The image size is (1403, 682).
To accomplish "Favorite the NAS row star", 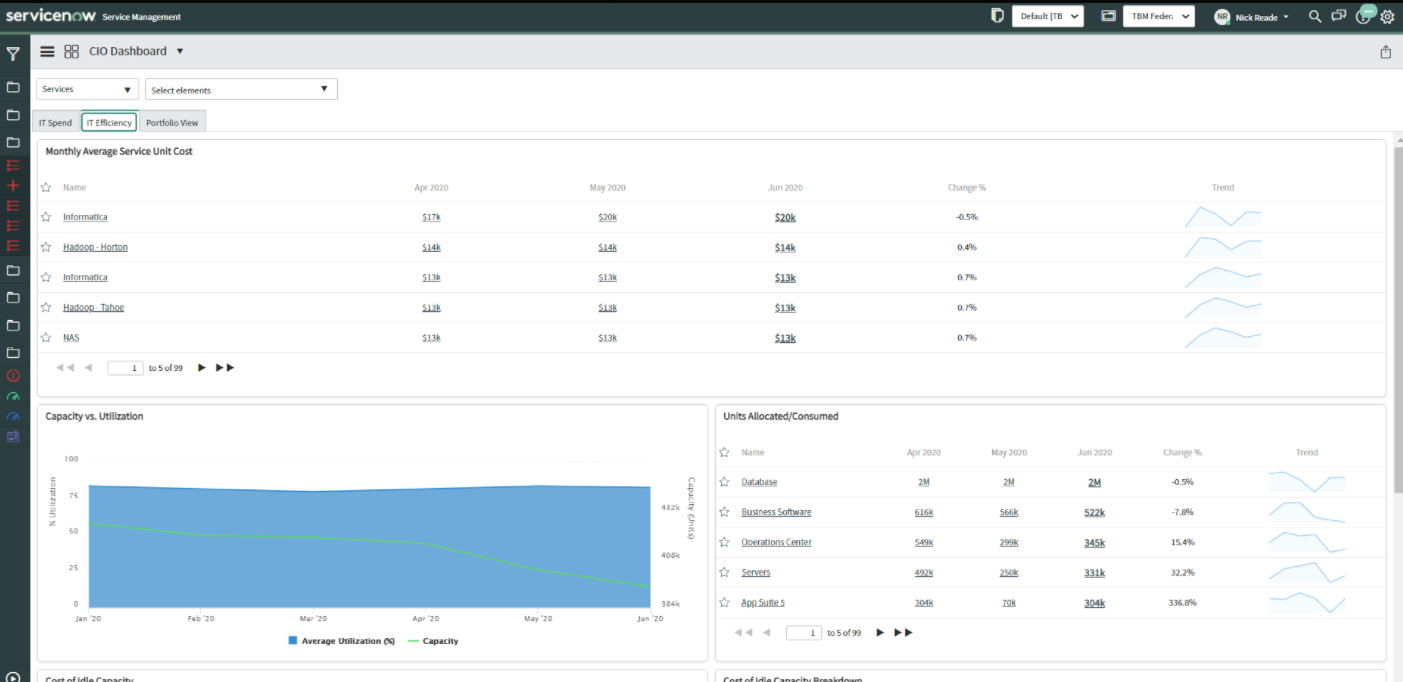I will pos(46,337).
